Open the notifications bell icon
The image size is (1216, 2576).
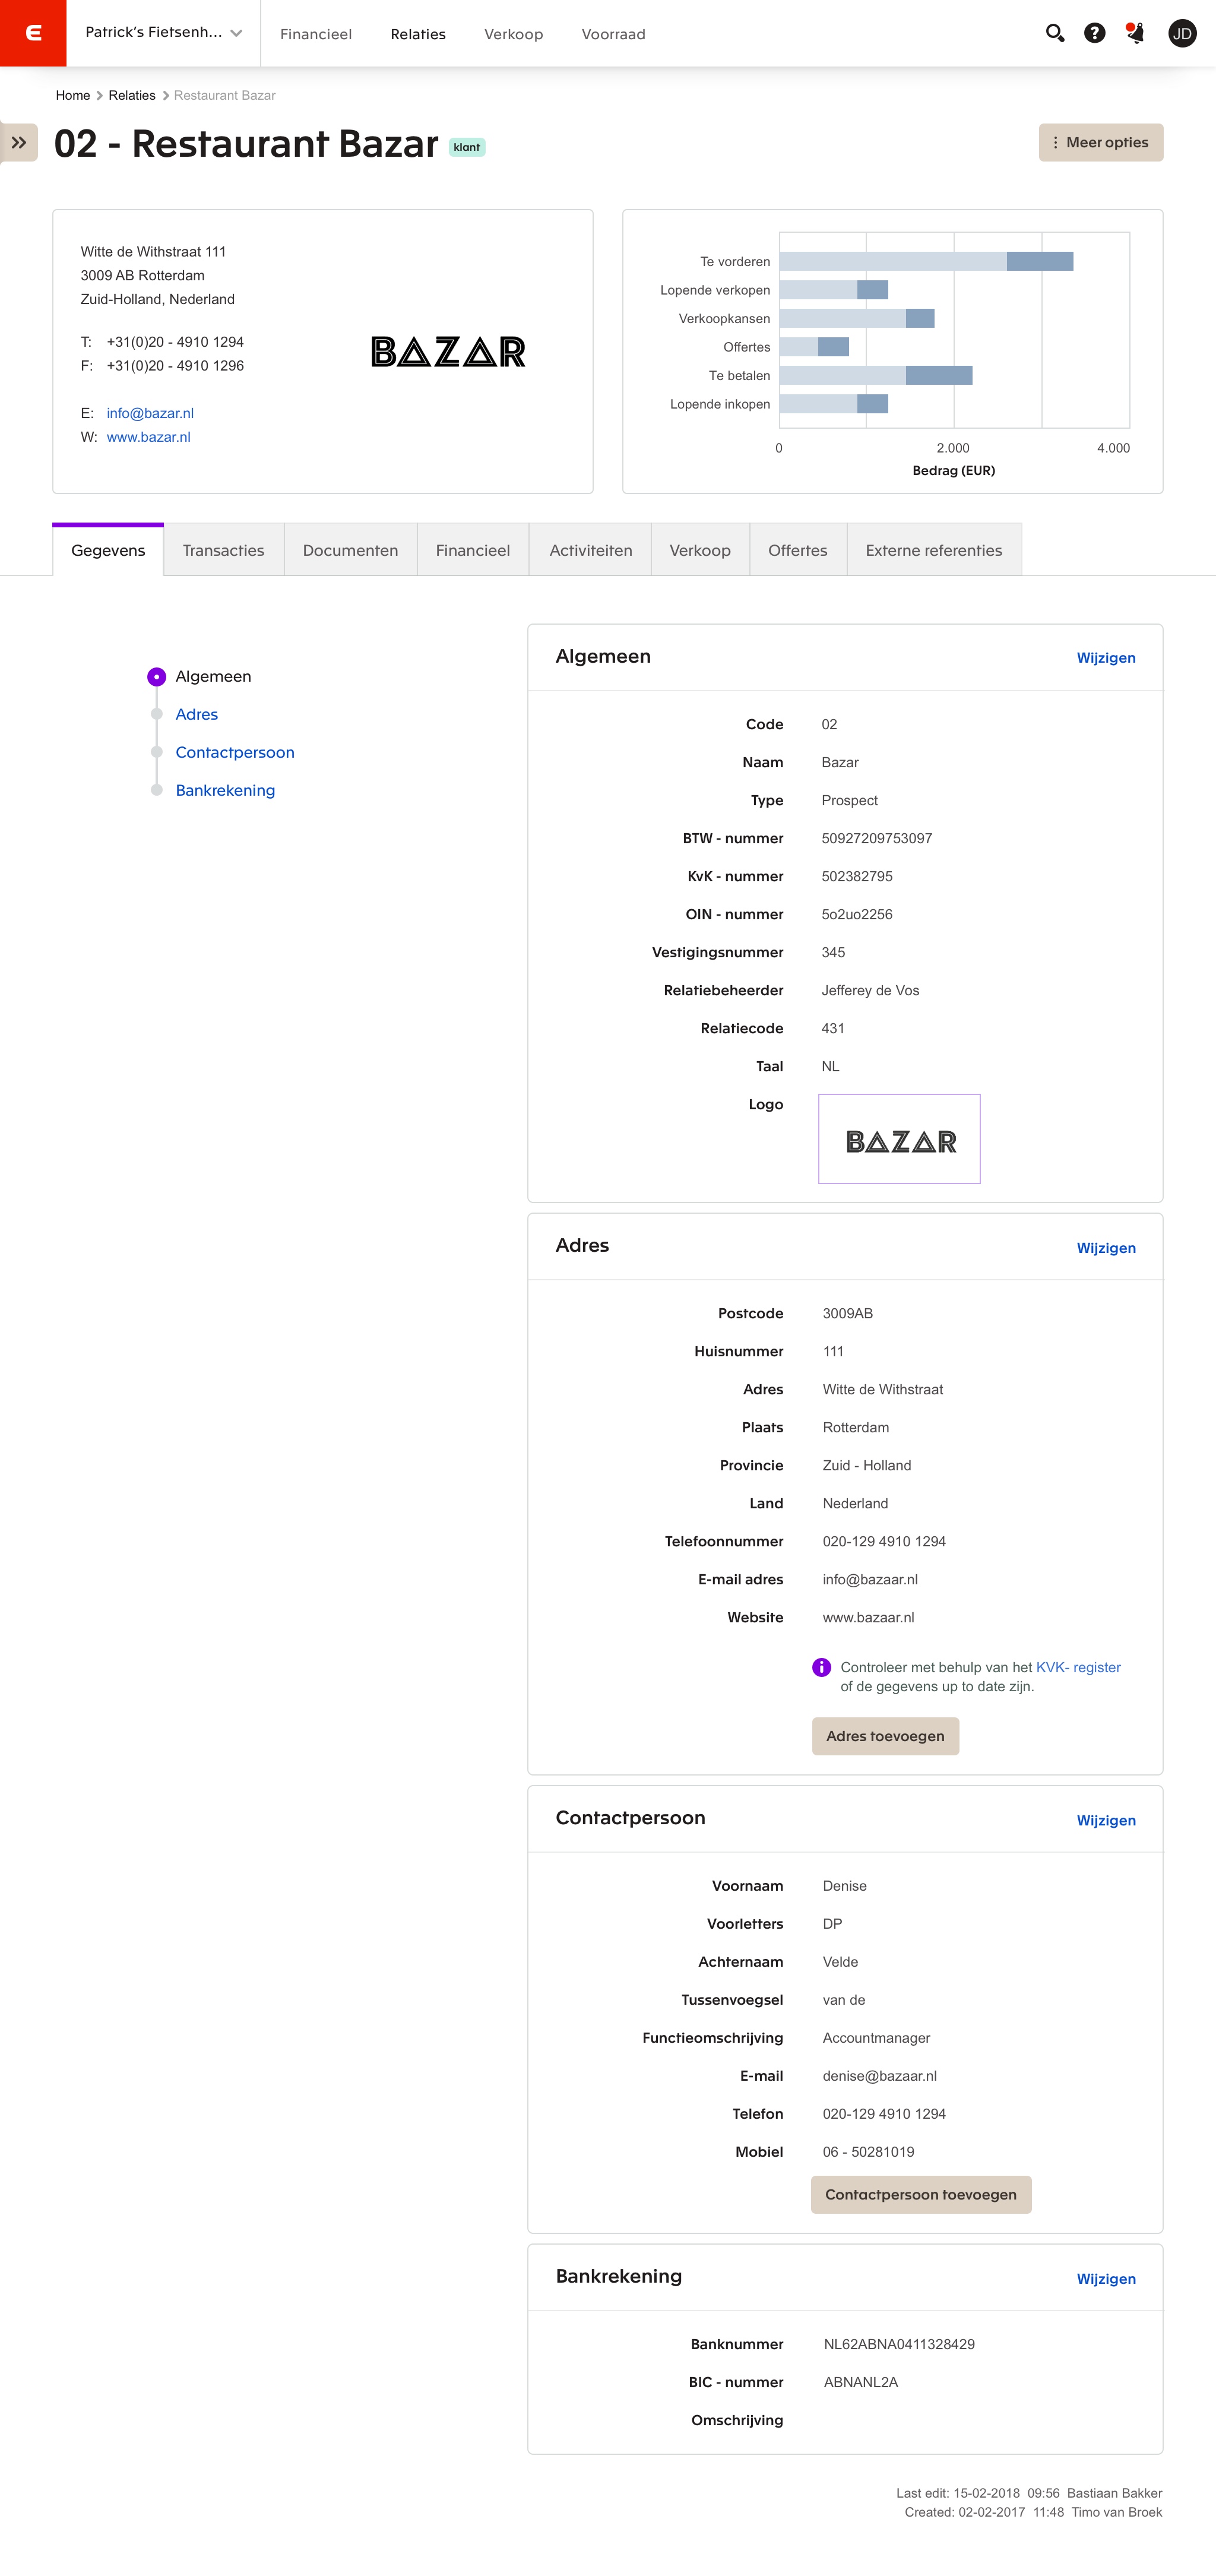point(1135,33)
